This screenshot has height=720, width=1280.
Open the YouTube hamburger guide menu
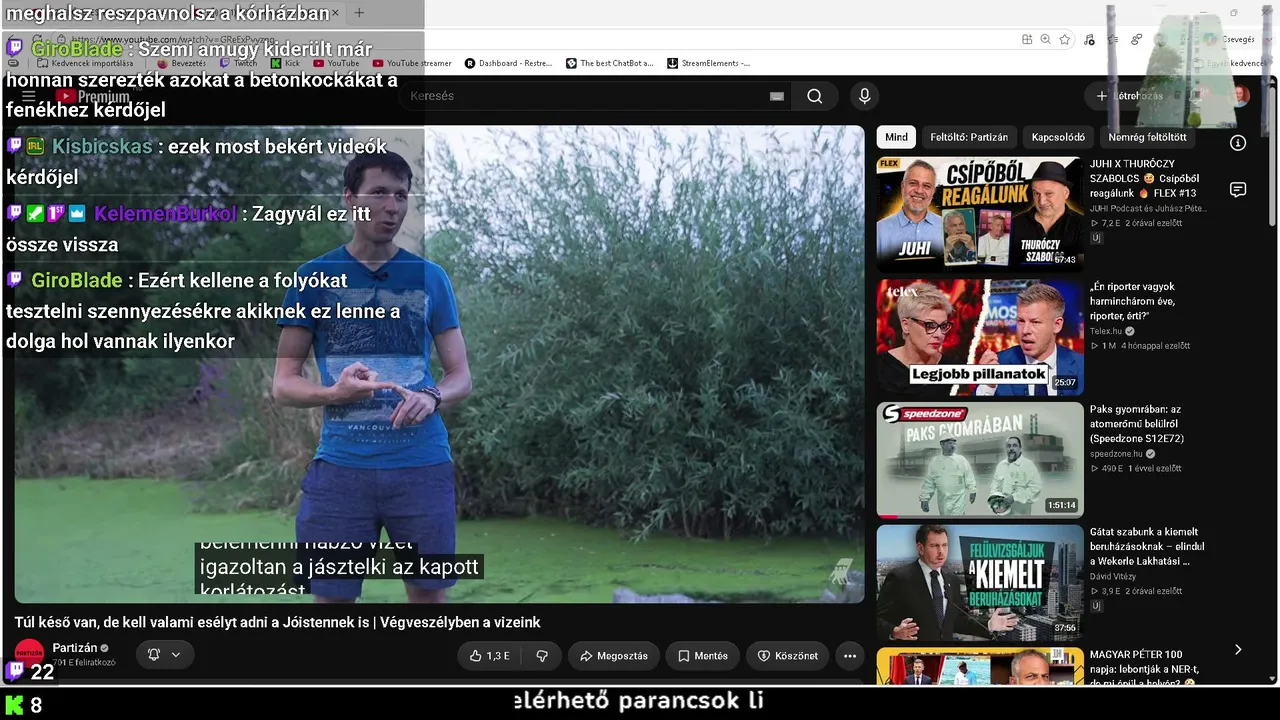(x=29, y=97)
